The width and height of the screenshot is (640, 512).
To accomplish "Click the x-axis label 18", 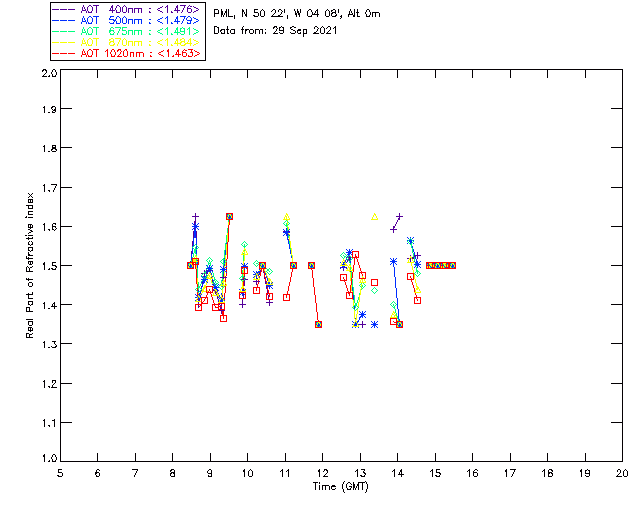I will [x=548, y=473].
